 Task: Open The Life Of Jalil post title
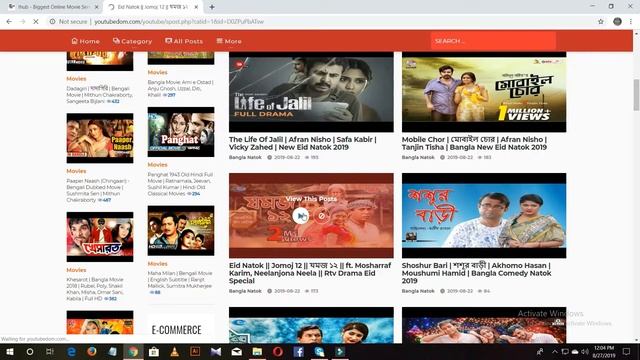[302, 143]
